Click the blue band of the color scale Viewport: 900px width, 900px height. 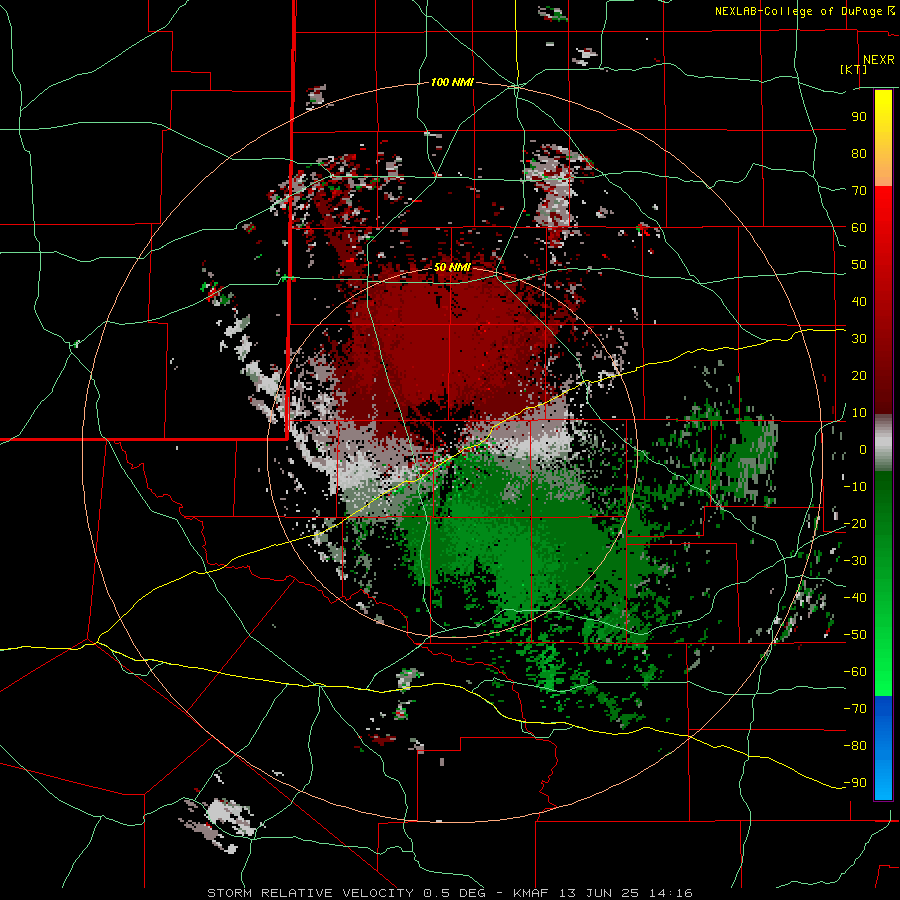883,748
